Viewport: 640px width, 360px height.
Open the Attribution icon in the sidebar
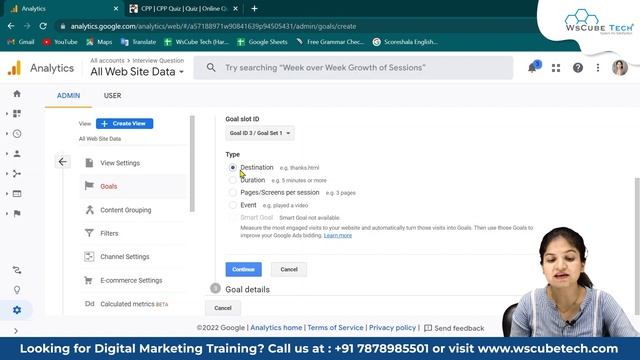(x=17, y=270)
